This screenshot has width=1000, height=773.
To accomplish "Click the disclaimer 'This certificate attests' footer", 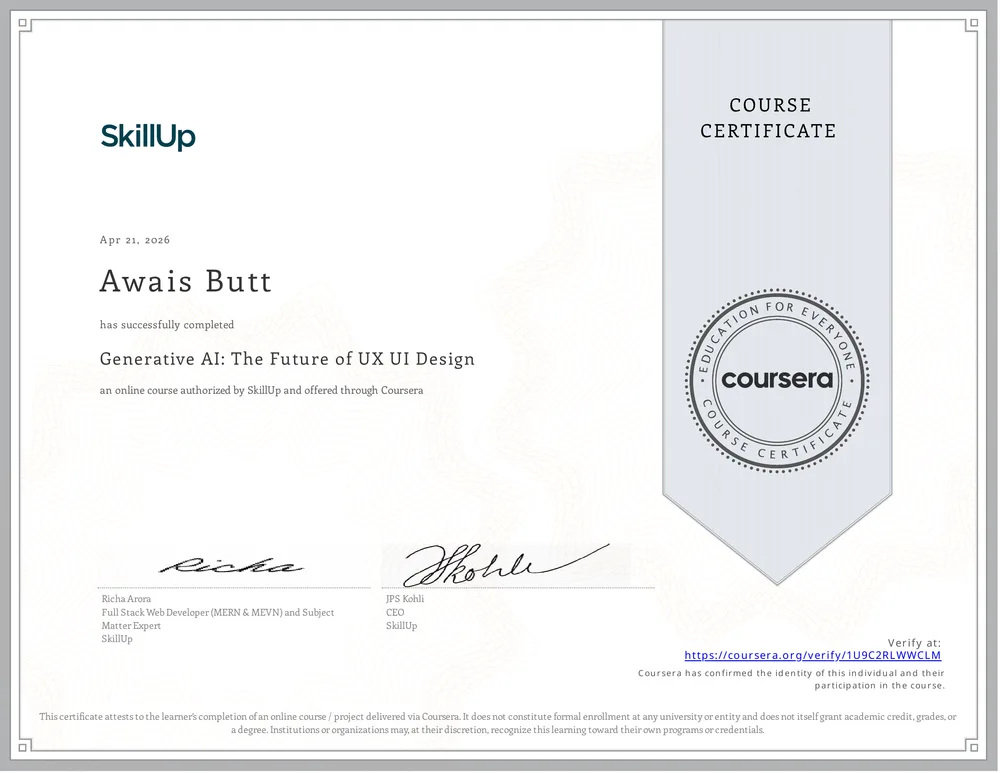I will pyautogui.click(x=497, y=723).
